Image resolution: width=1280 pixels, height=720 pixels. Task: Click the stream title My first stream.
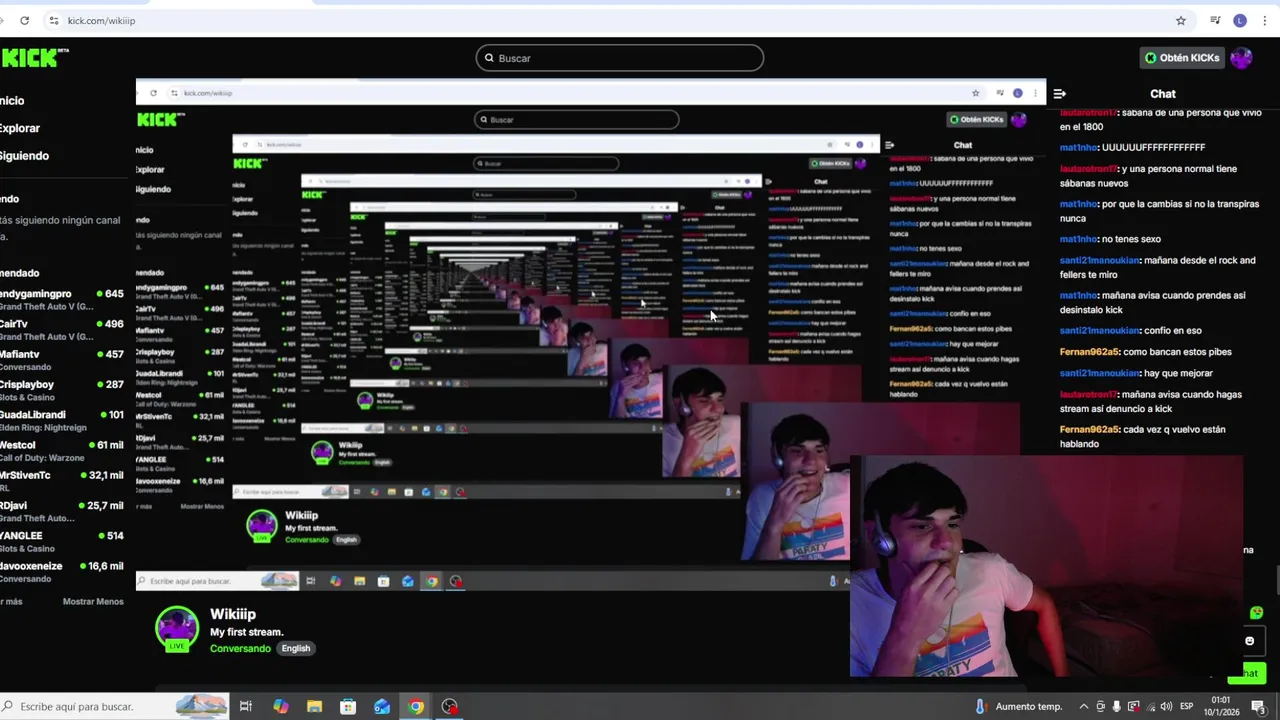[247, 632]
